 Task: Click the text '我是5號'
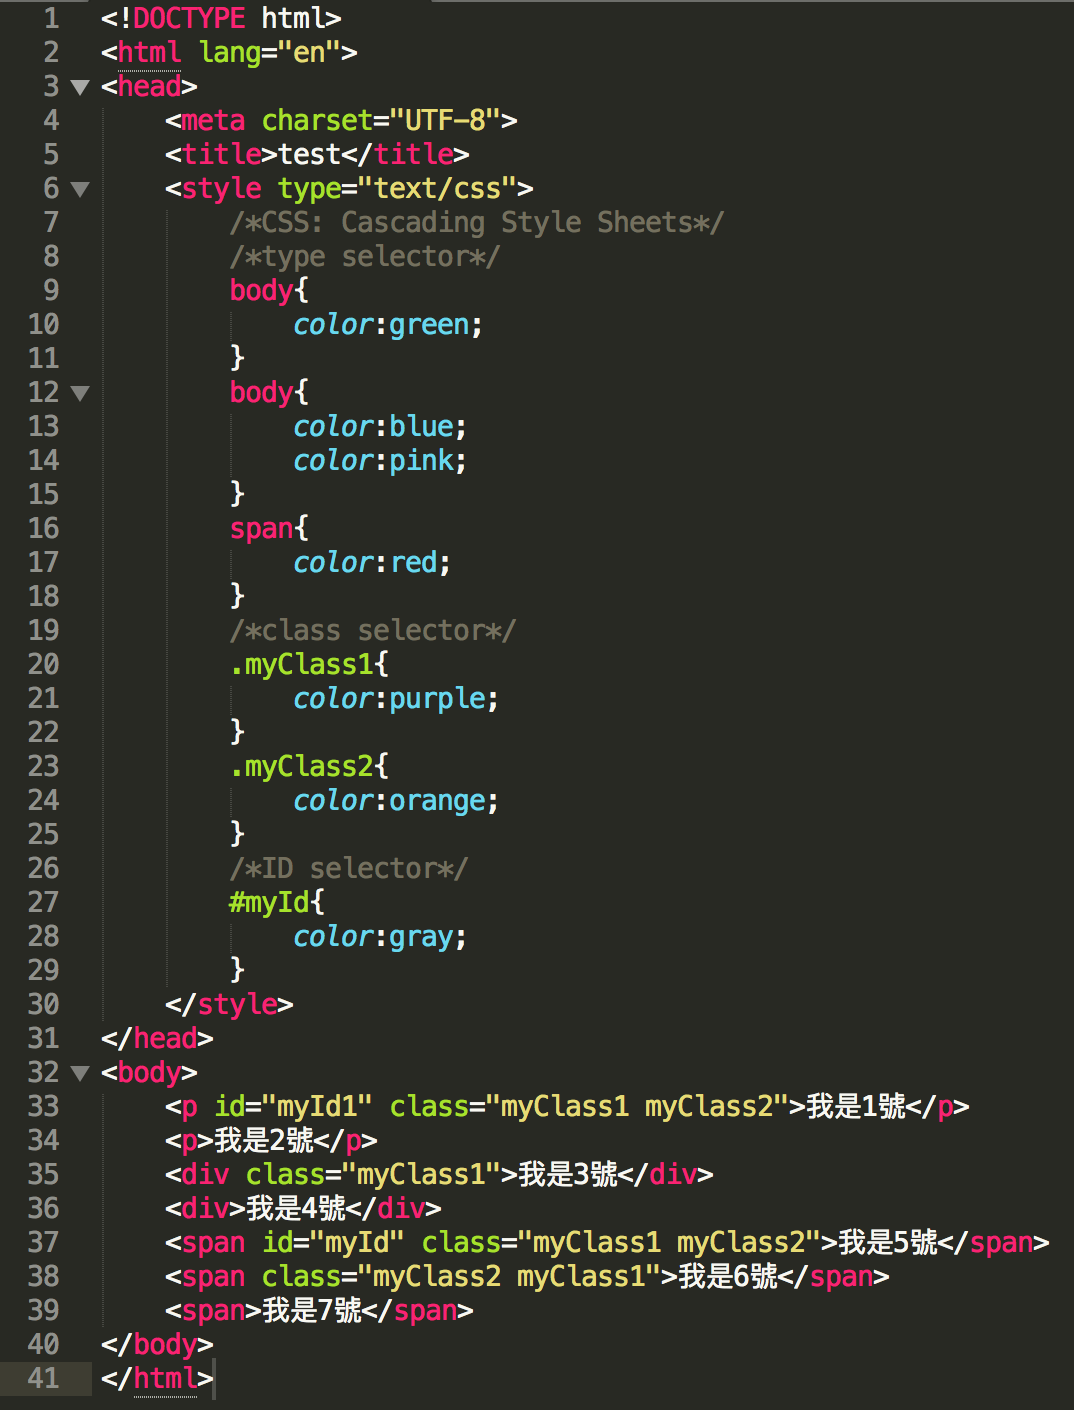pos(888,1242)
